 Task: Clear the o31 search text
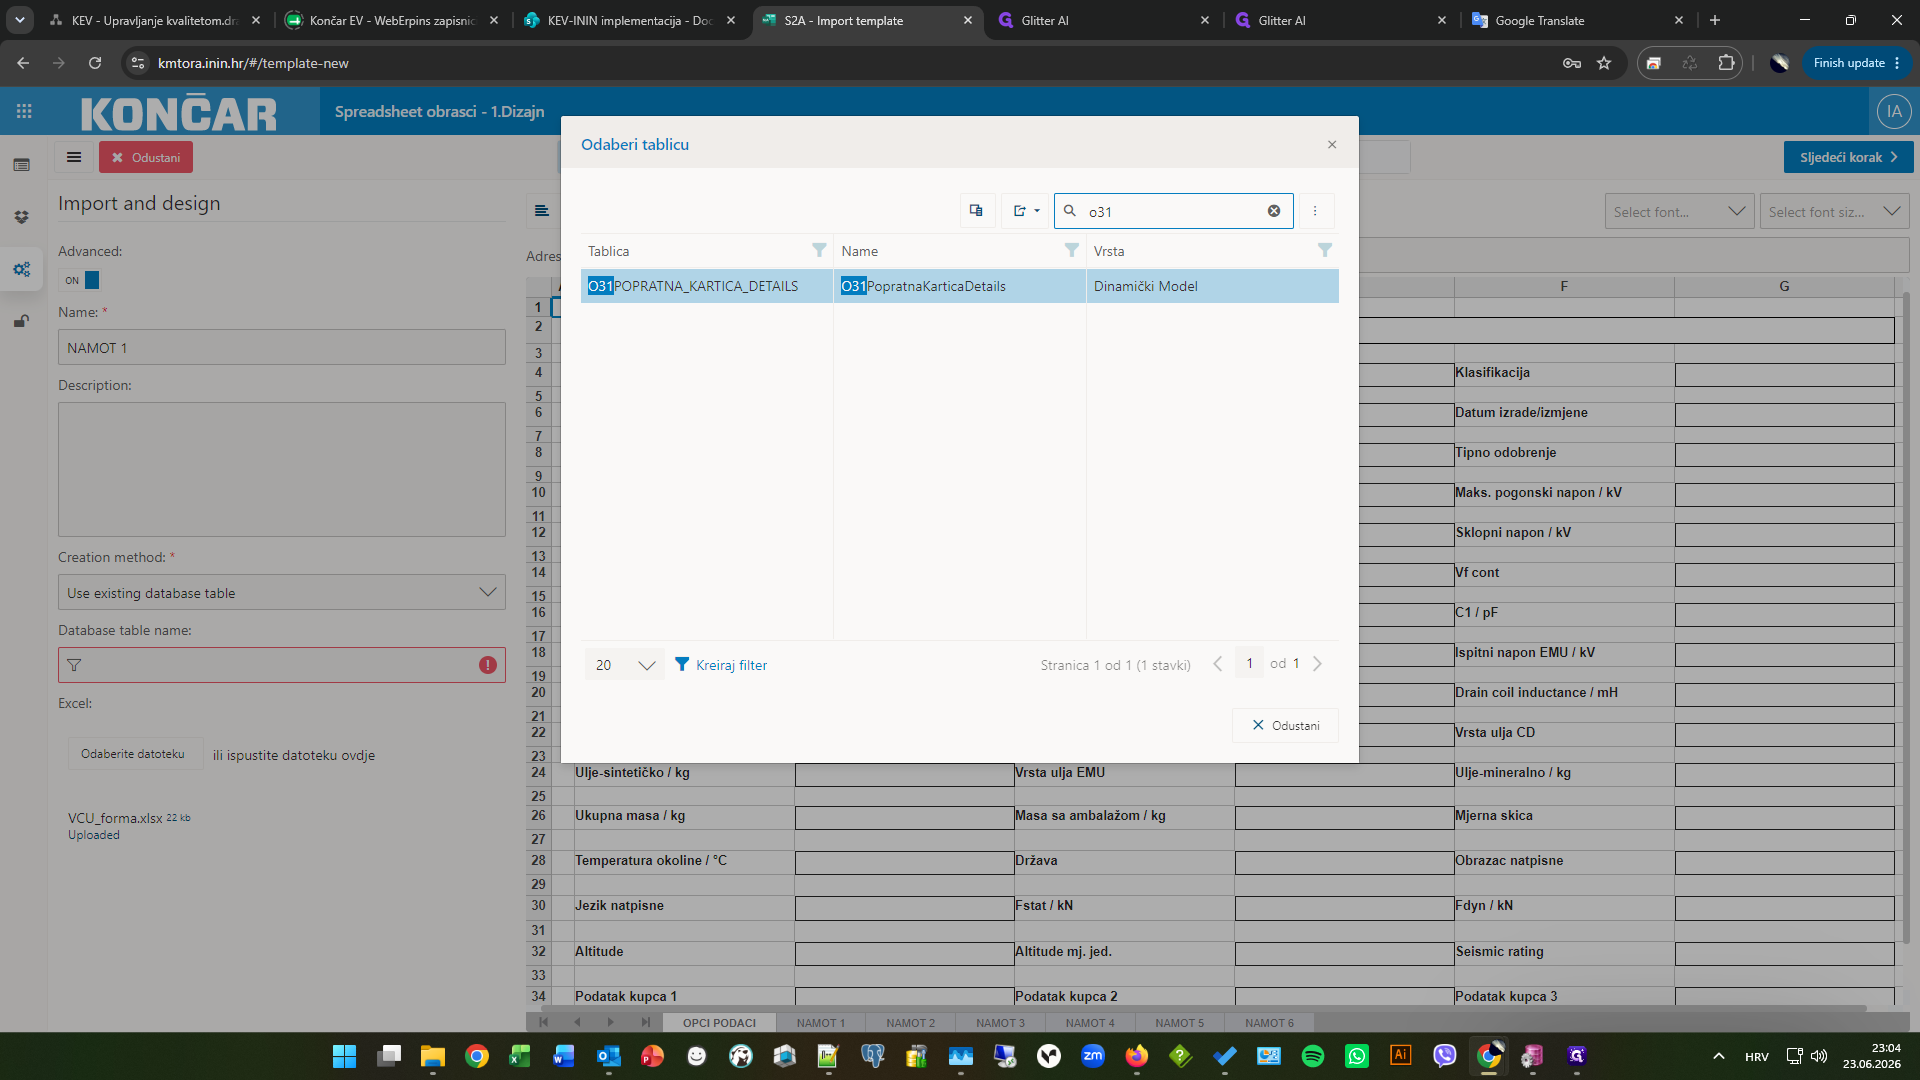(x=1274, y=211)
